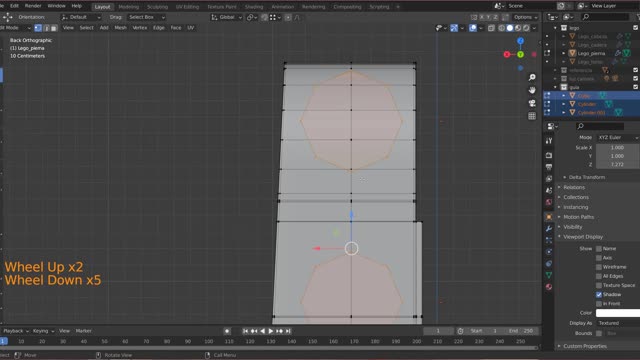The height and width of the screenshot is (360, 640).
Task: Toggle camera view icon
Action: [532, 103]
